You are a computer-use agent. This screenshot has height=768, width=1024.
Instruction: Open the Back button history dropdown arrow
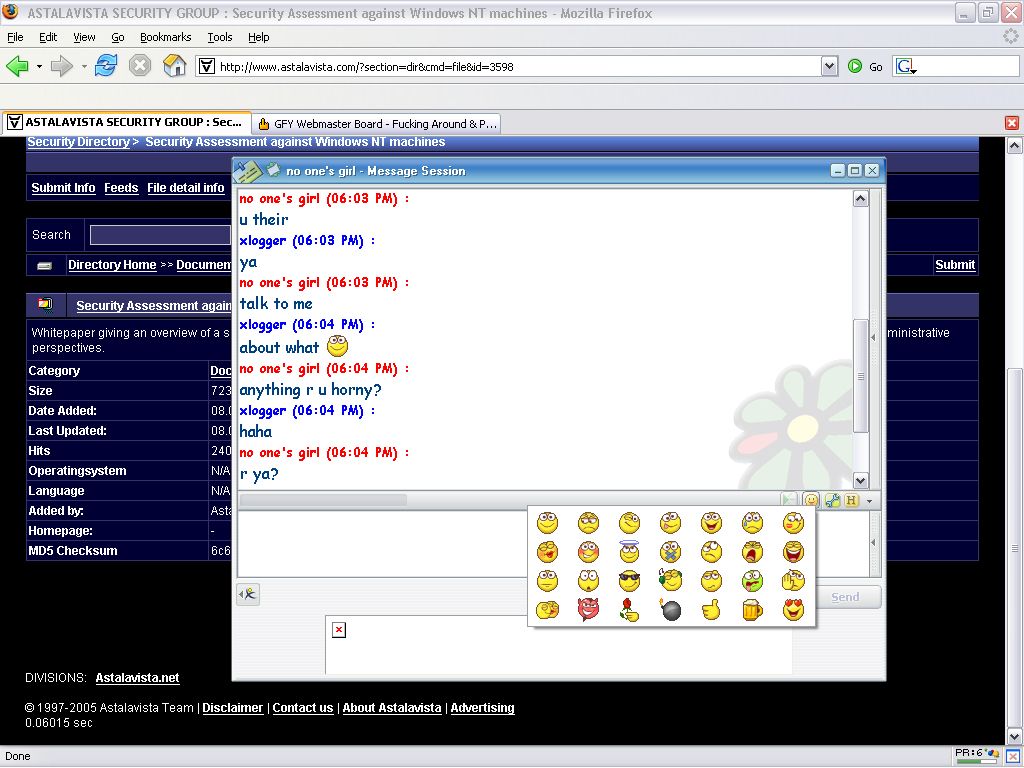pos(39,67)
